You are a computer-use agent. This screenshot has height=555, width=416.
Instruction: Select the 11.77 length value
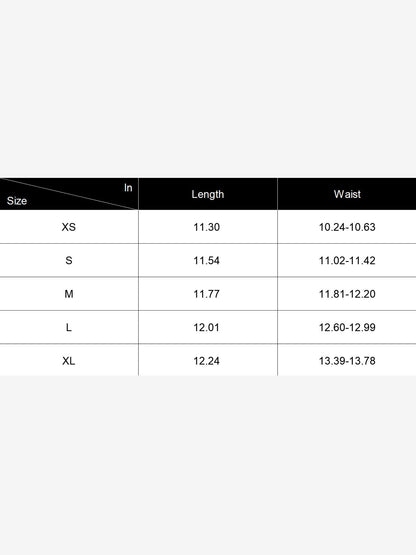(206, 294)
